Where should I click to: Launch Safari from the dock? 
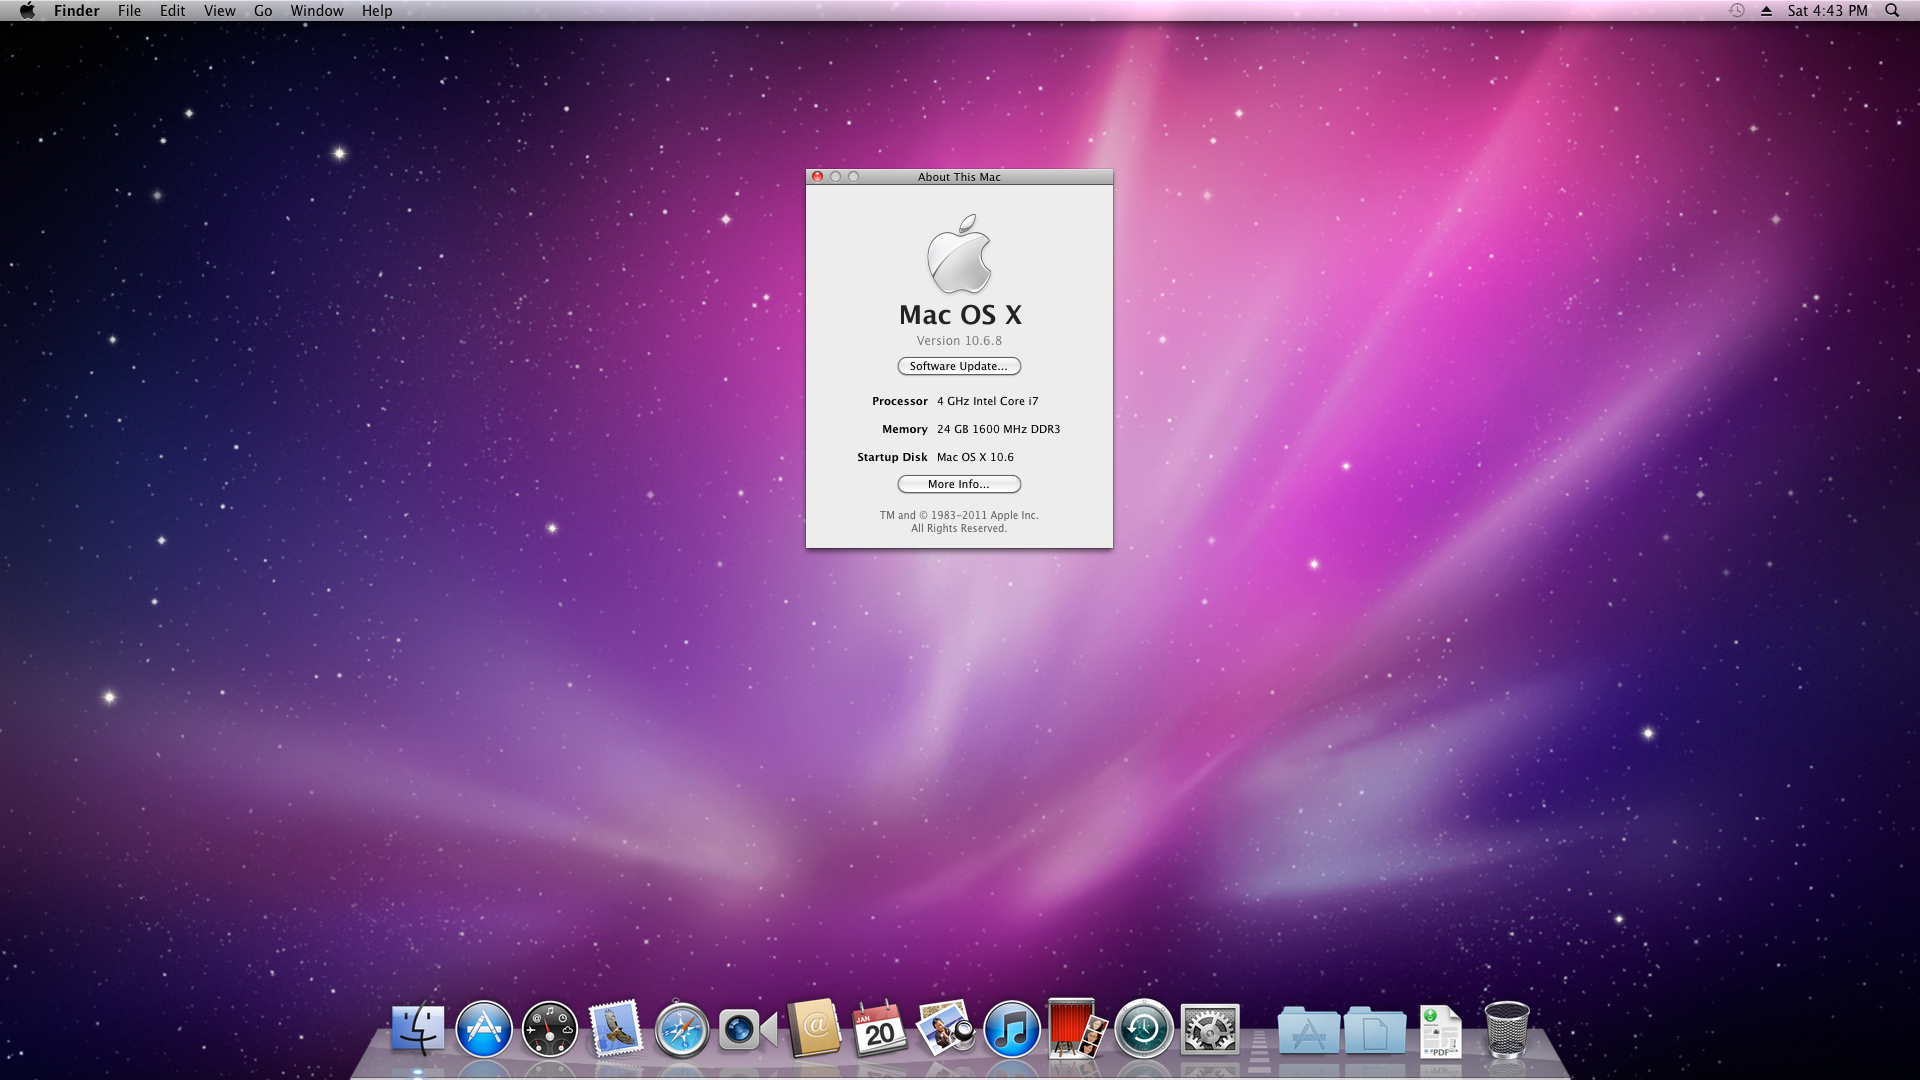682,1029
